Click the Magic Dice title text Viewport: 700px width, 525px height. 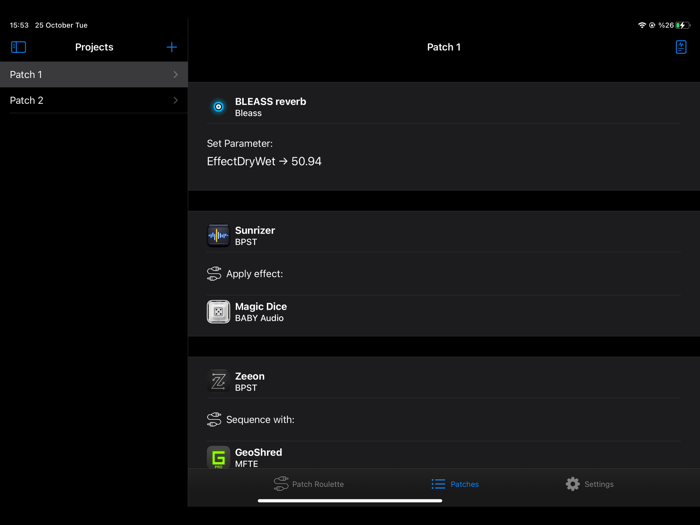tap(261, 307)
